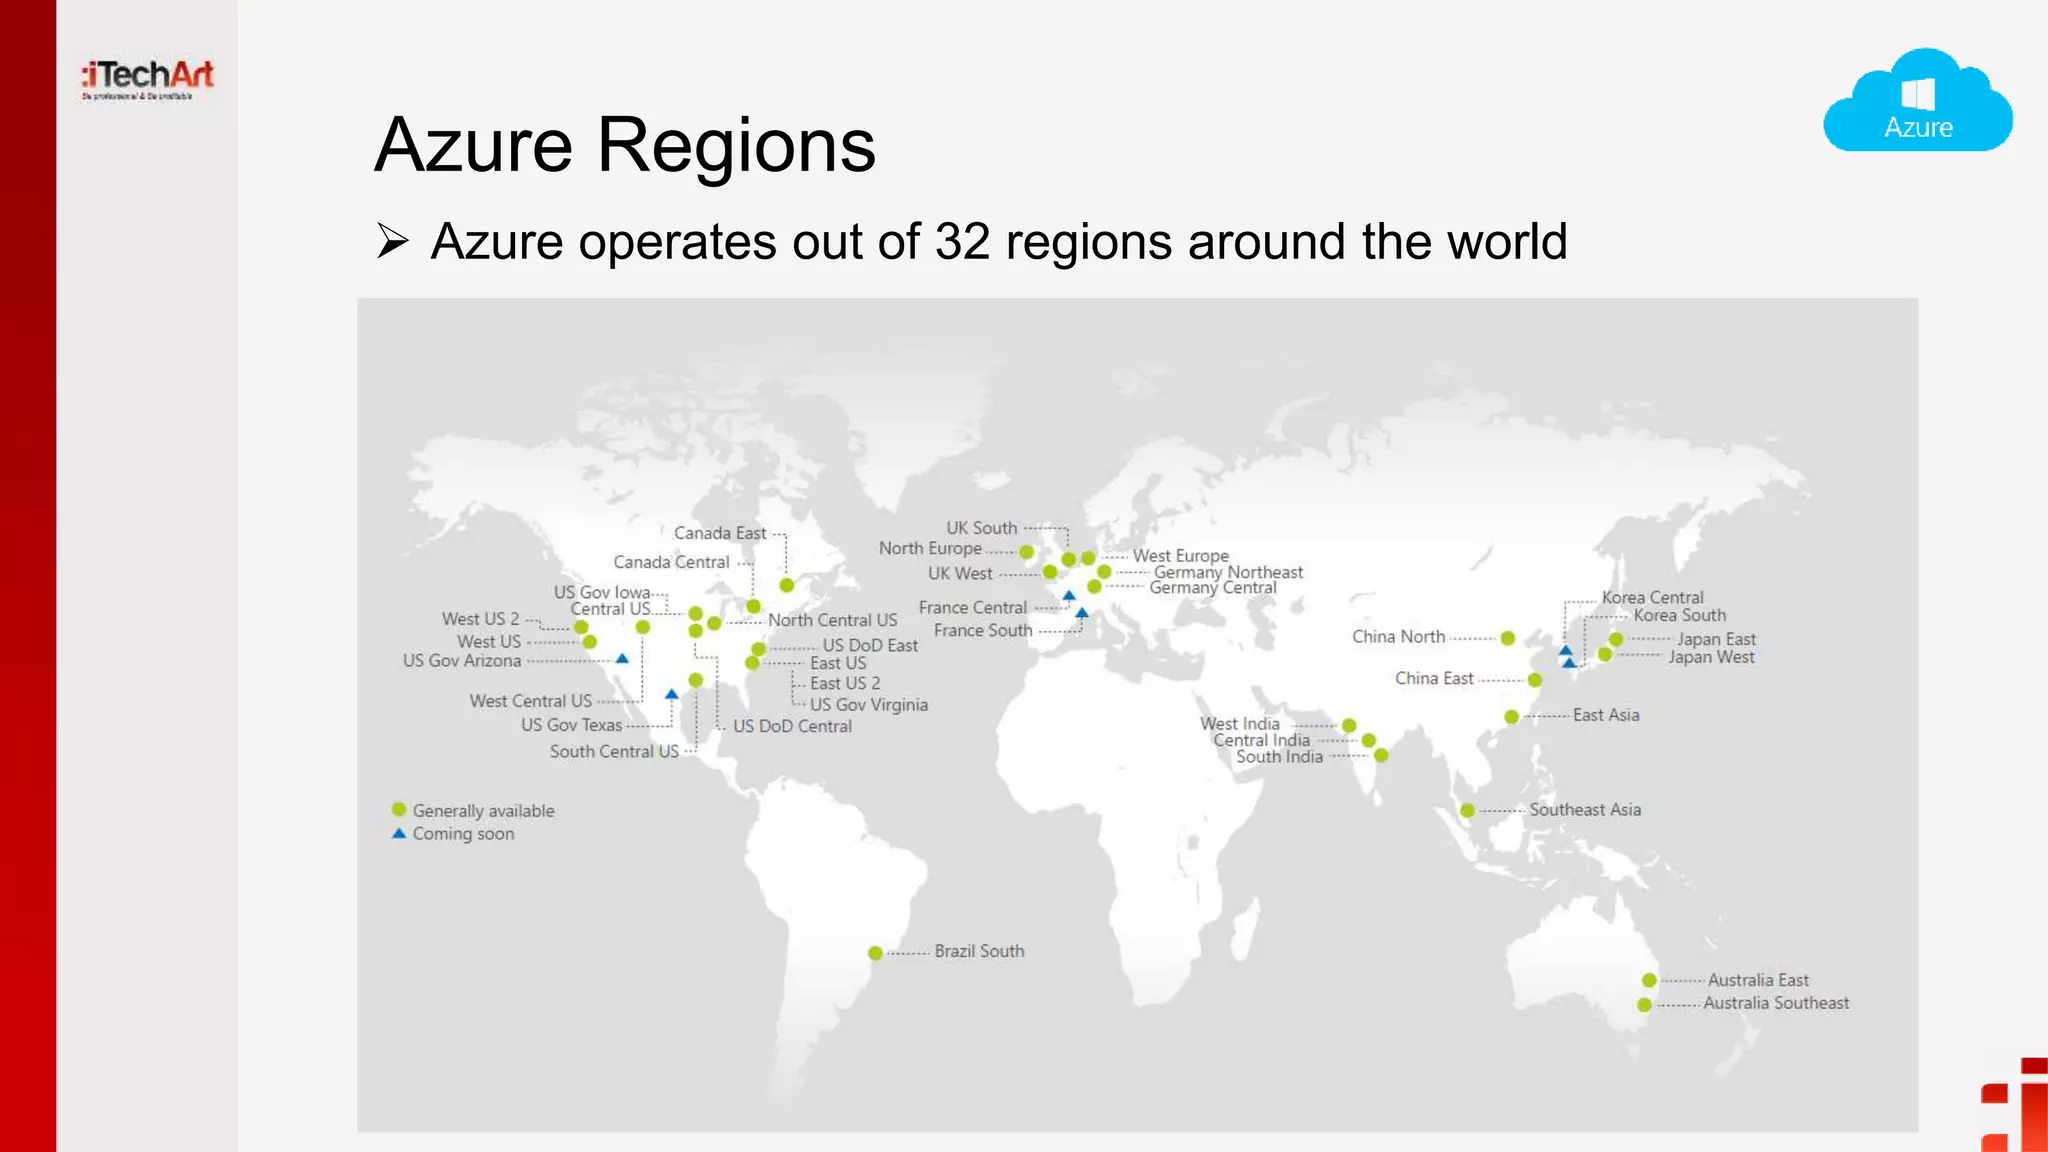Click the East US 2 label
The width and height of the screenshot is (2048, 1152).
[x=845, y=684]
